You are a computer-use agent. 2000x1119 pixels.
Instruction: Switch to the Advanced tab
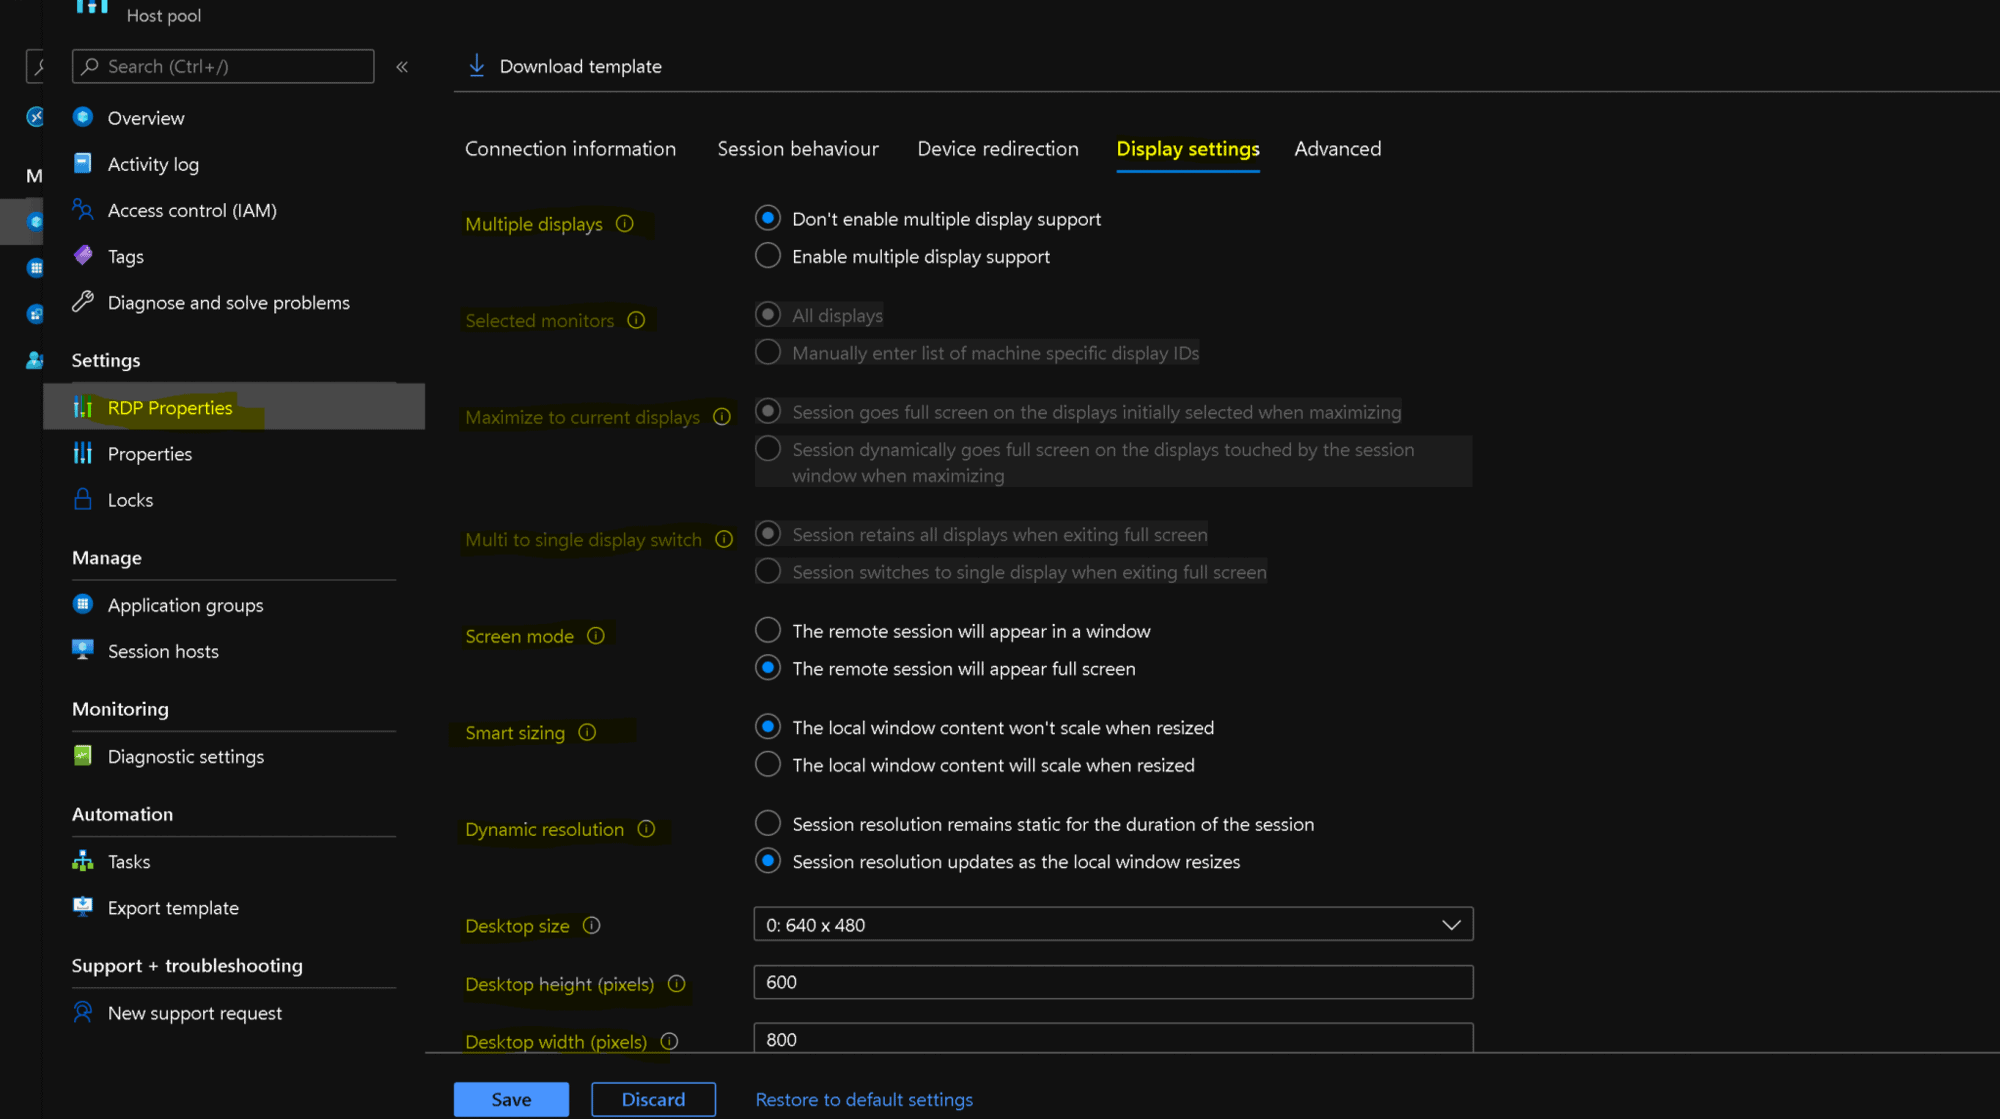pos(1337,148)
